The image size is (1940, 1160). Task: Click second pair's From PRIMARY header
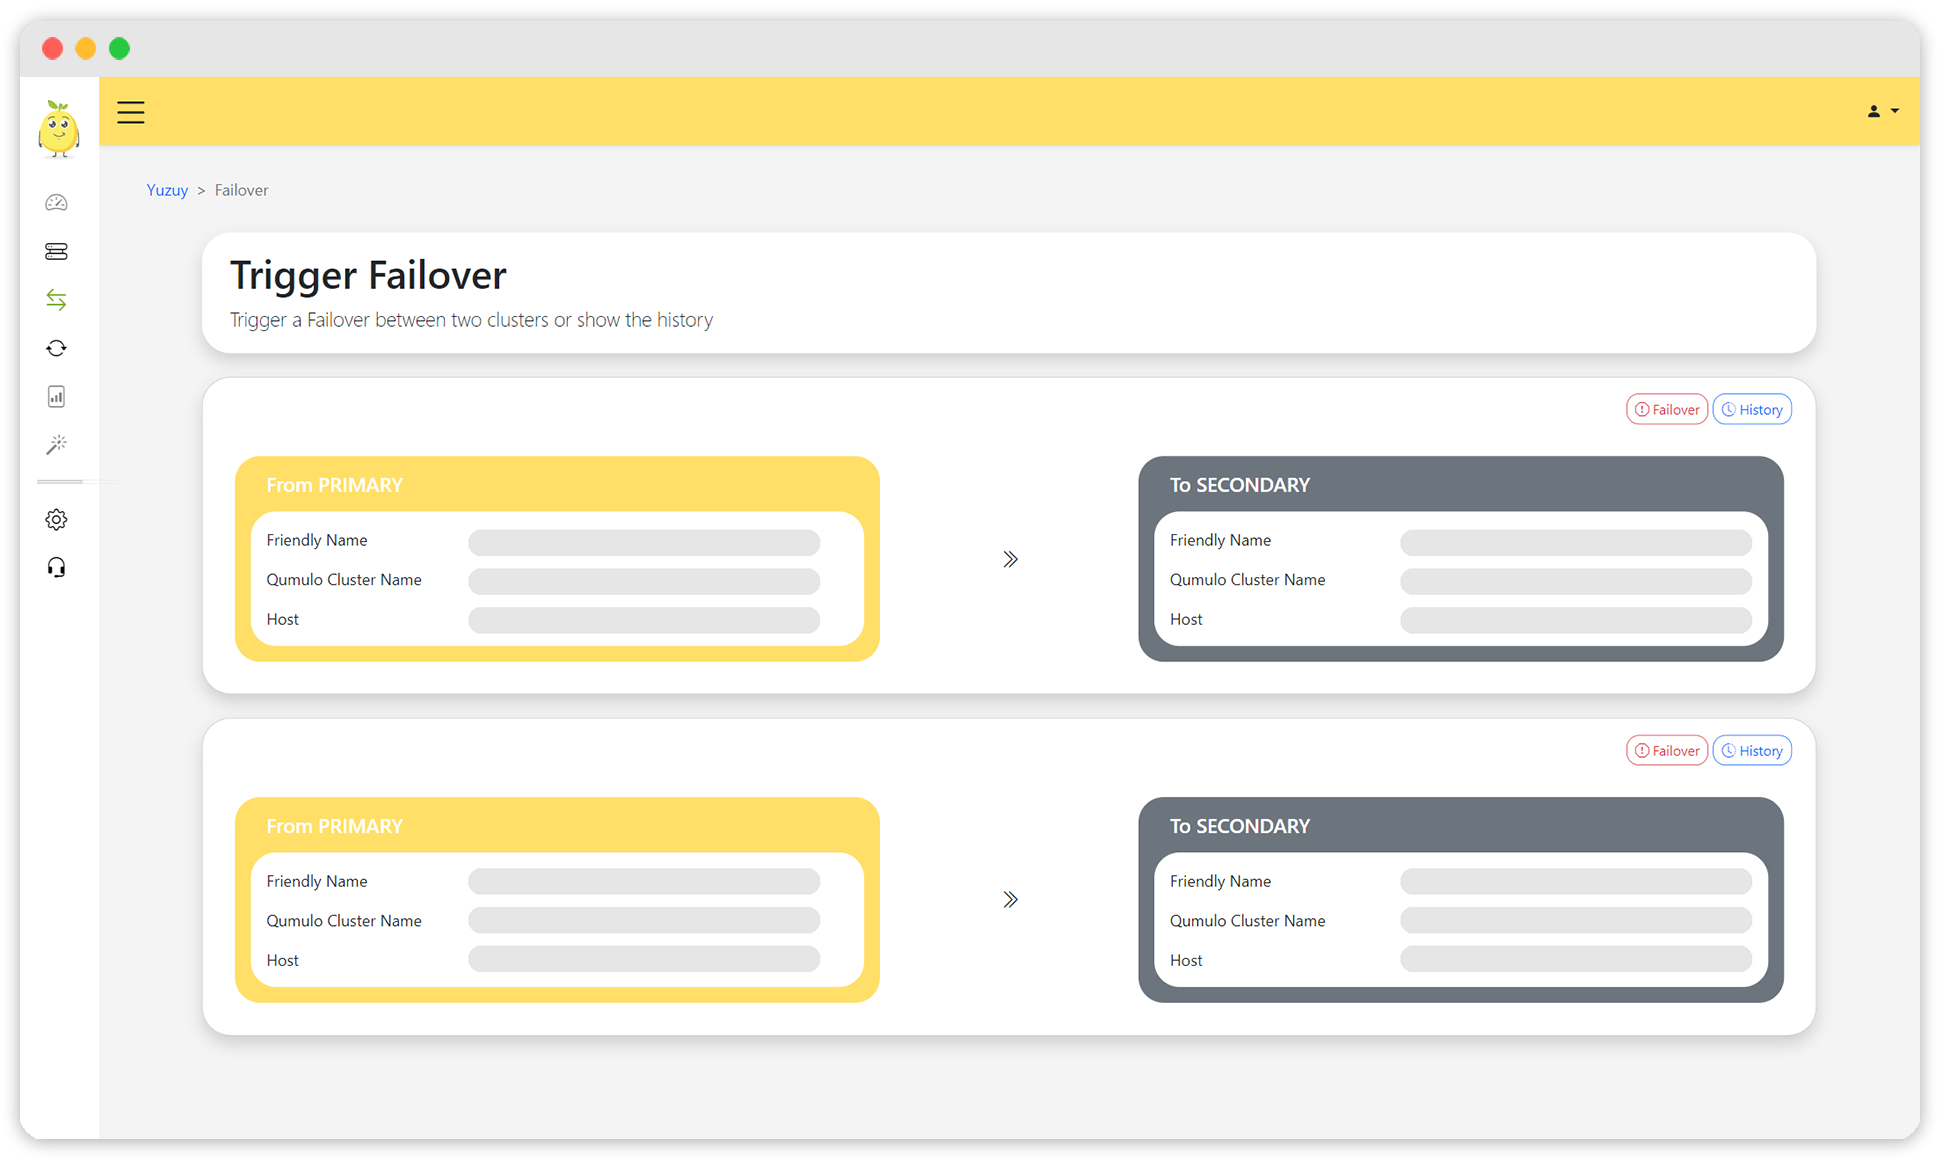[334, 826]
